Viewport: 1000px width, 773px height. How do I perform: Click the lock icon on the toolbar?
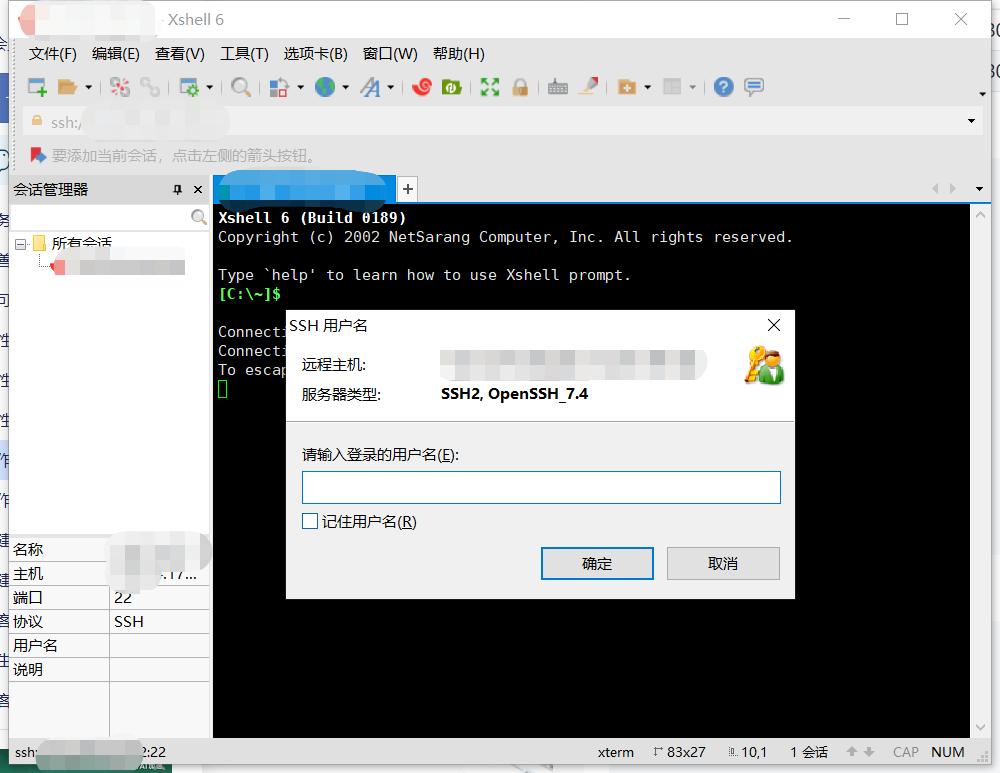pos(520,87)
